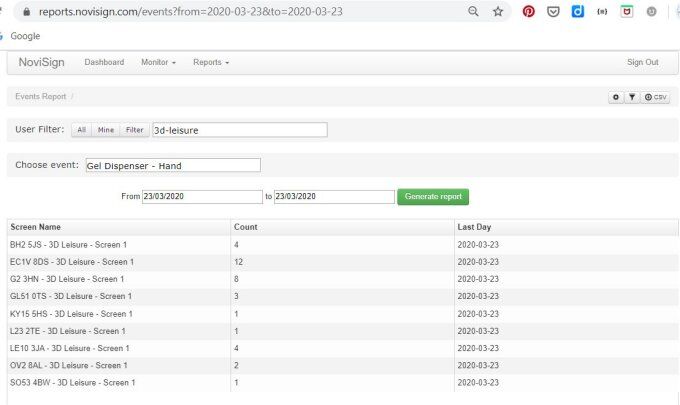Click the Sign Out link
680x405 pixels.
tap(642, 62)
